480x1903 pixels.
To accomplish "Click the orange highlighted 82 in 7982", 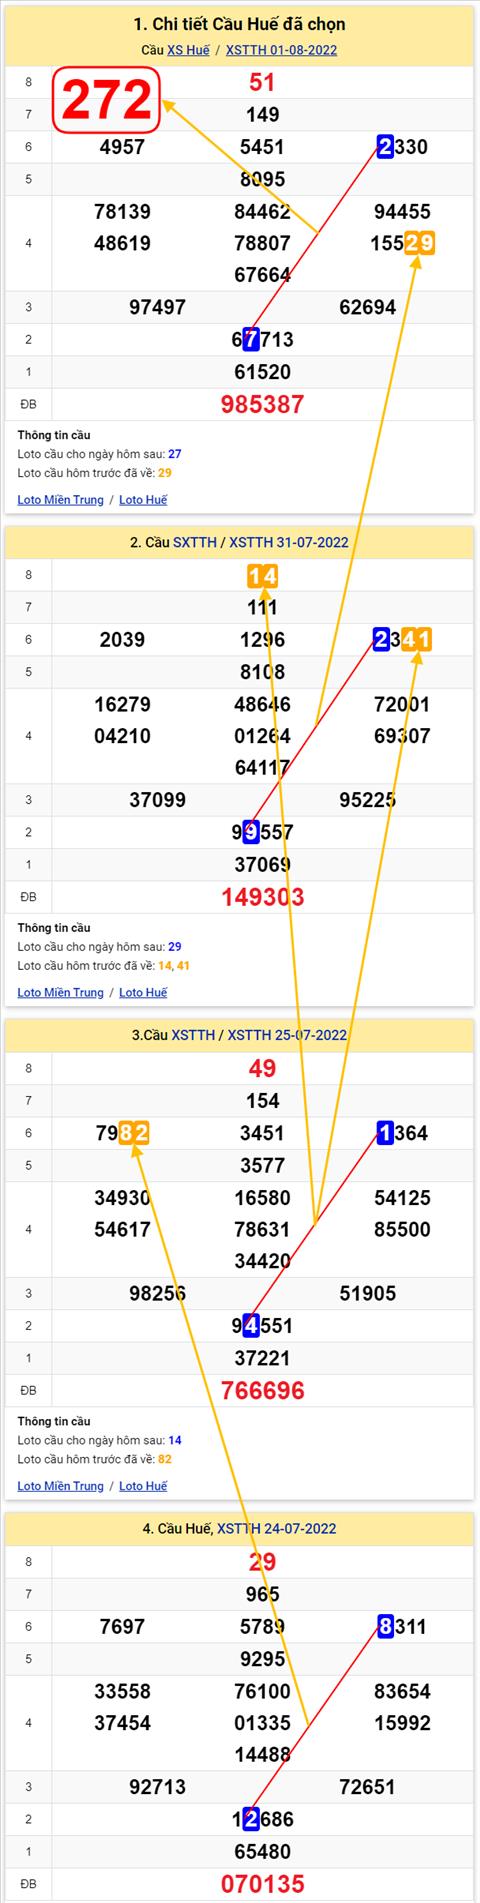I will pyautogui.click(x=134, y=1133).
